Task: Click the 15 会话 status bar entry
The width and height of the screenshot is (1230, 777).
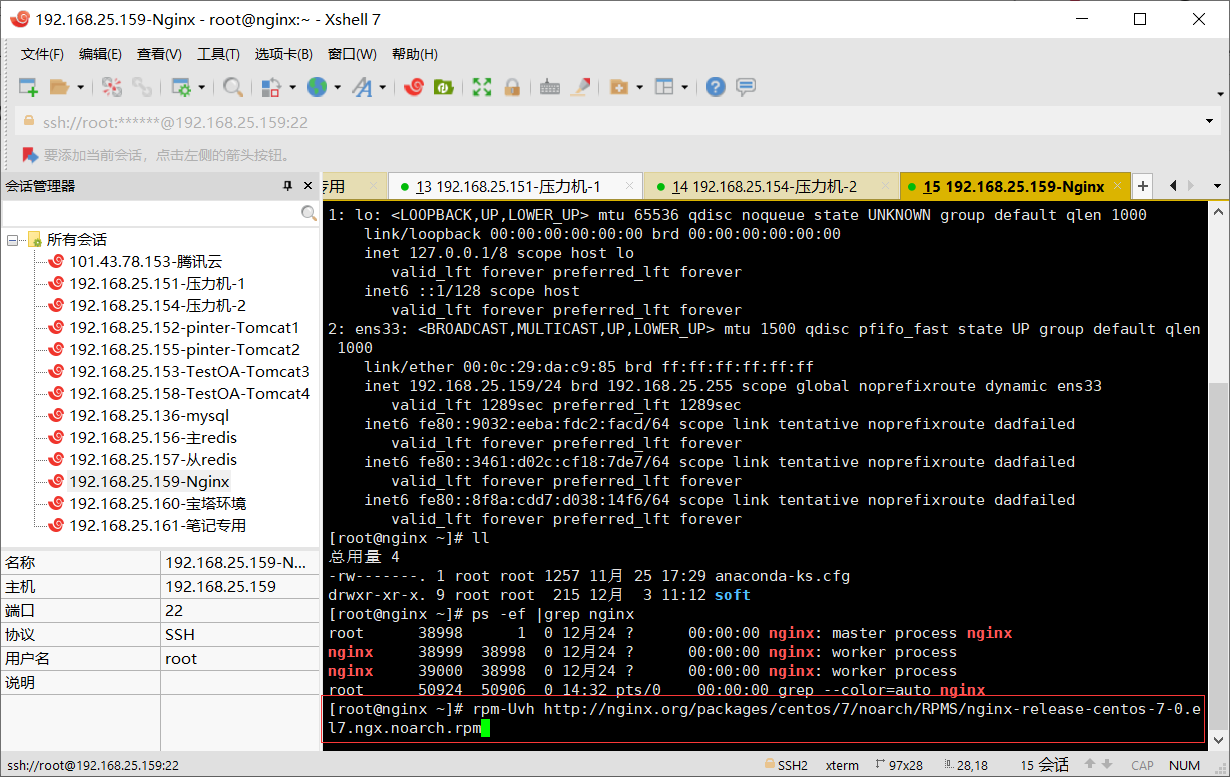Action: [1045, 765]
